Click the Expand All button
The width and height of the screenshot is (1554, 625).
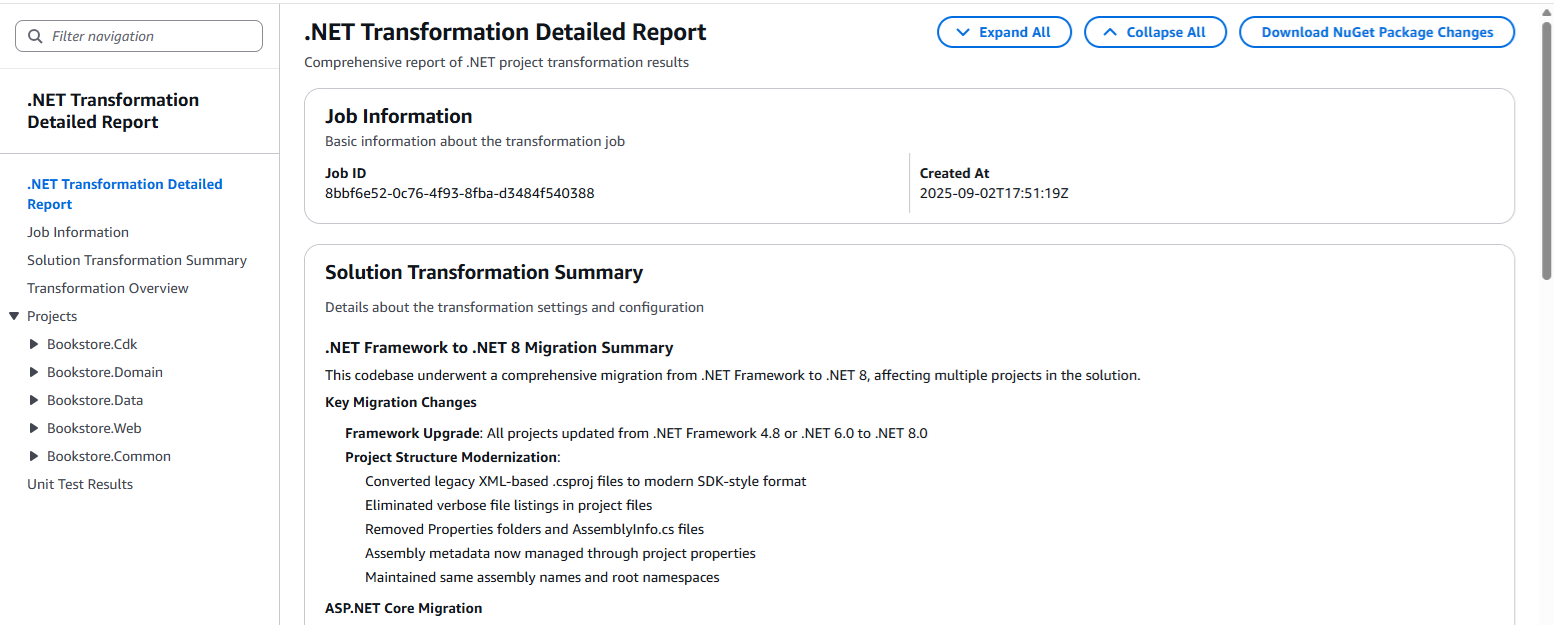pyautogui.click(x=1004, y=31)
